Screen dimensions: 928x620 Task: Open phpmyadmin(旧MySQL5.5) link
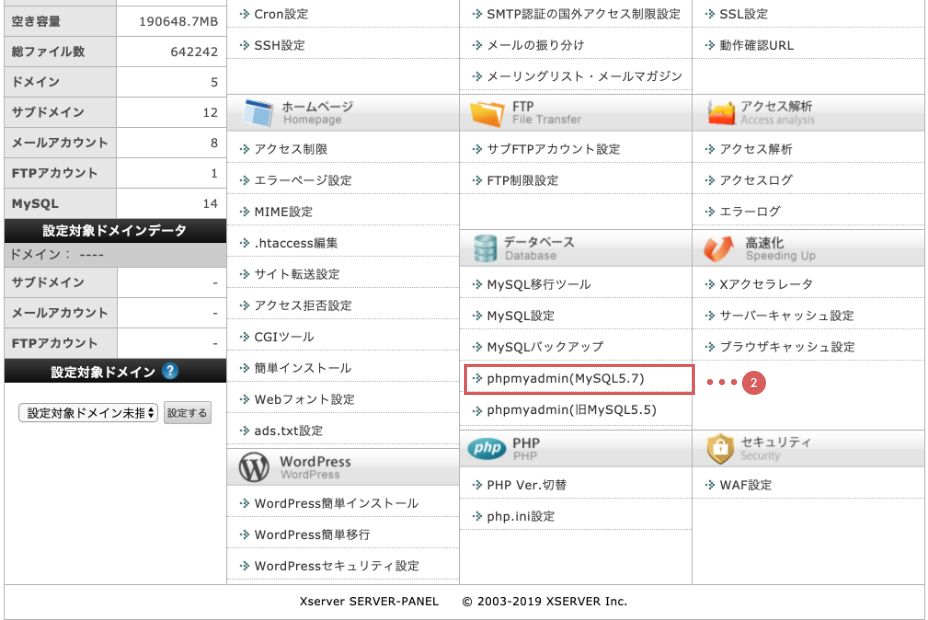click(x=571, y=410)
